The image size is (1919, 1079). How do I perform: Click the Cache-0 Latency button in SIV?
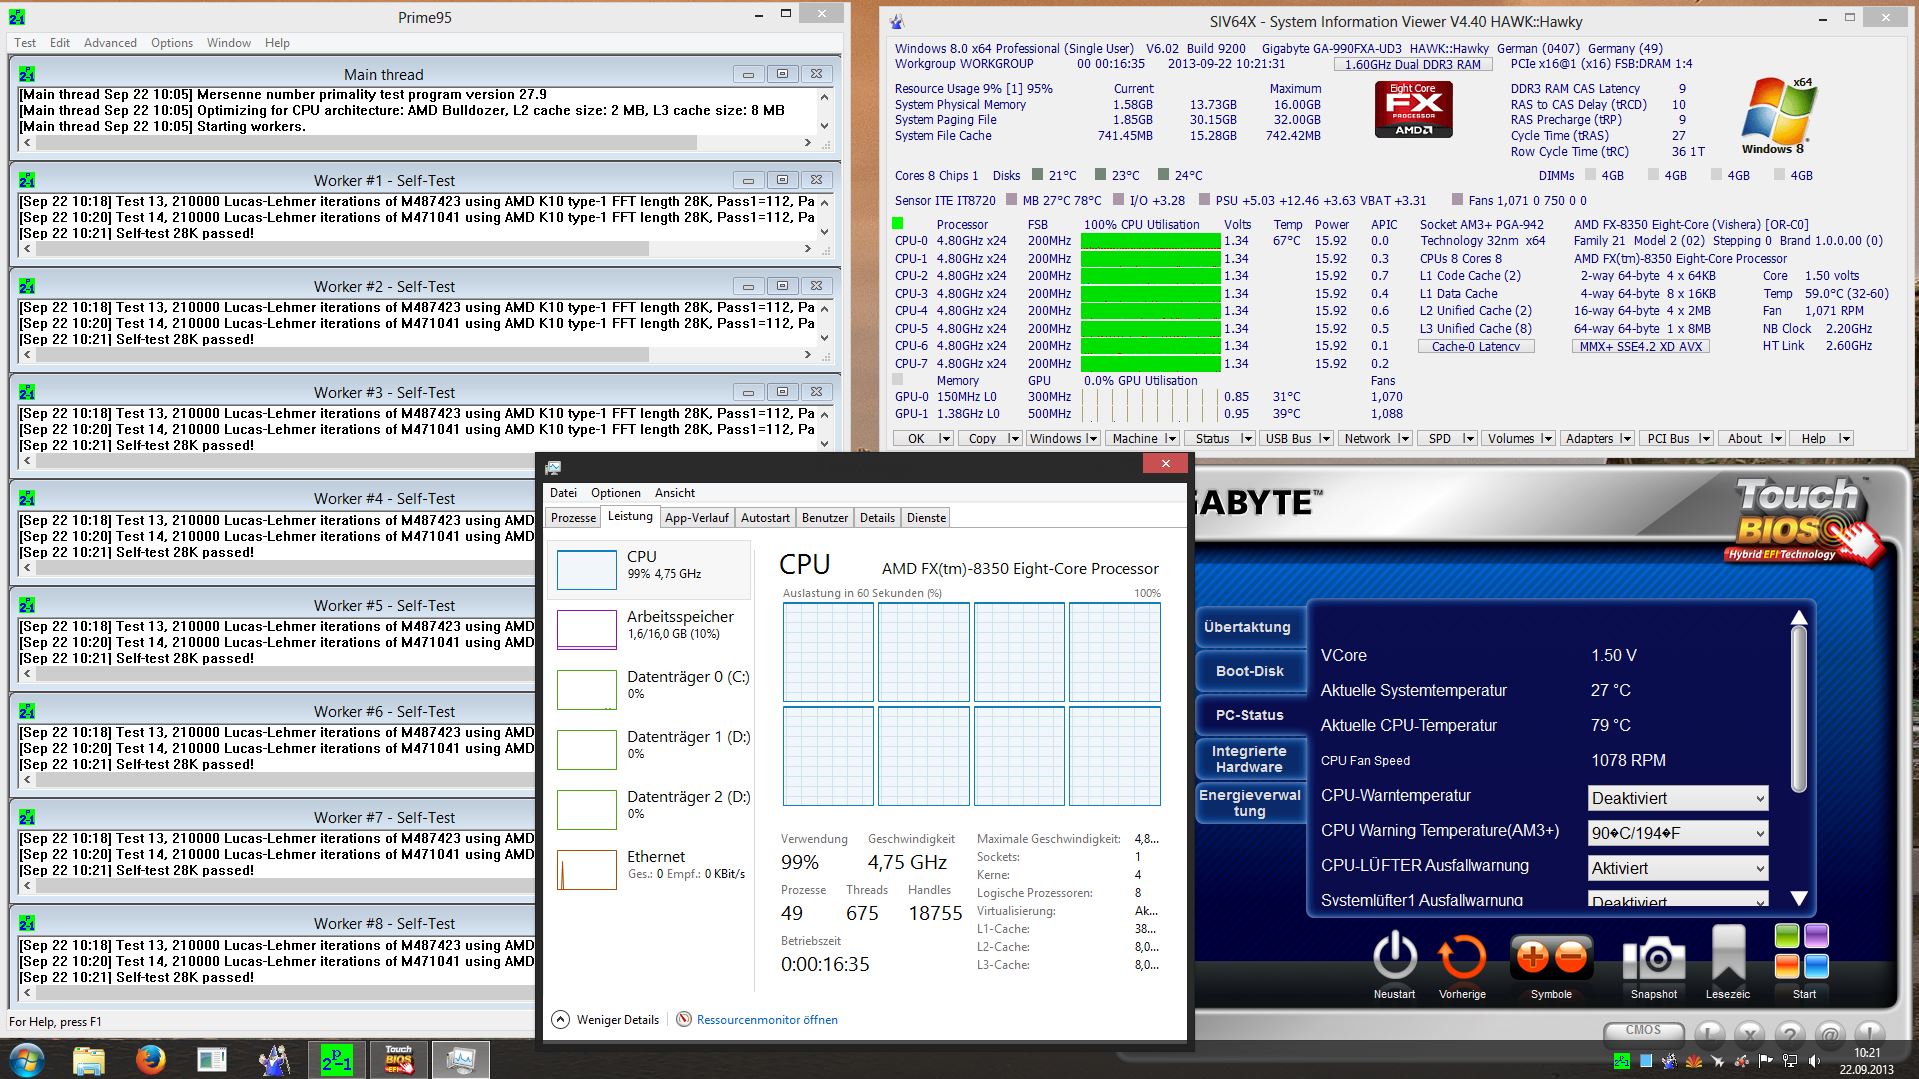[x=1476, y=347]
